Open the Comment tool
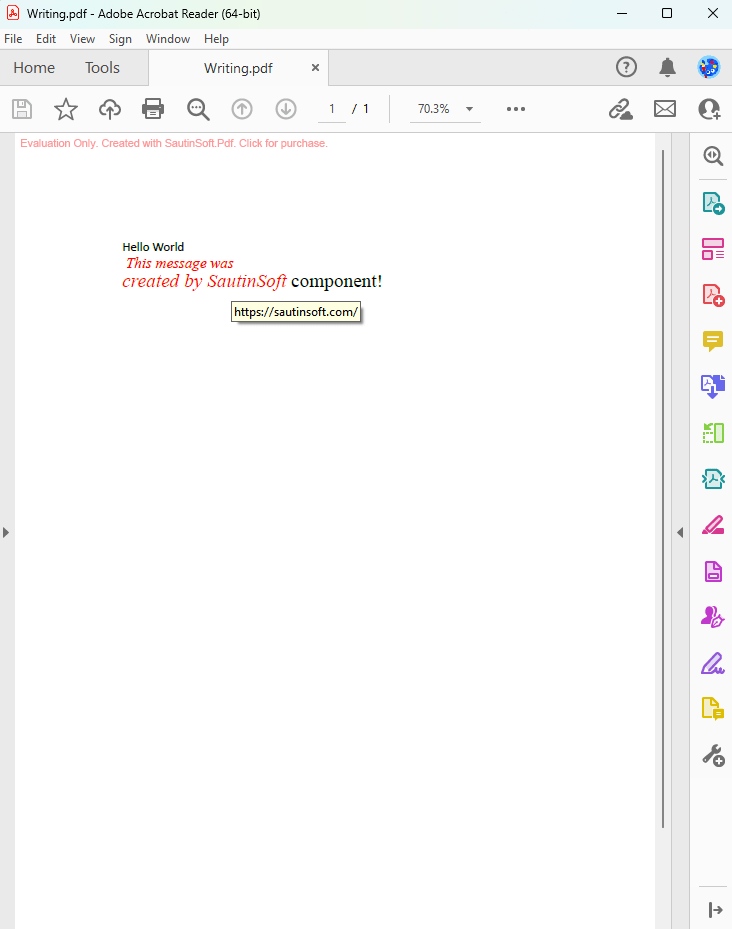The image size is (732, 929). tap(713, 341)
